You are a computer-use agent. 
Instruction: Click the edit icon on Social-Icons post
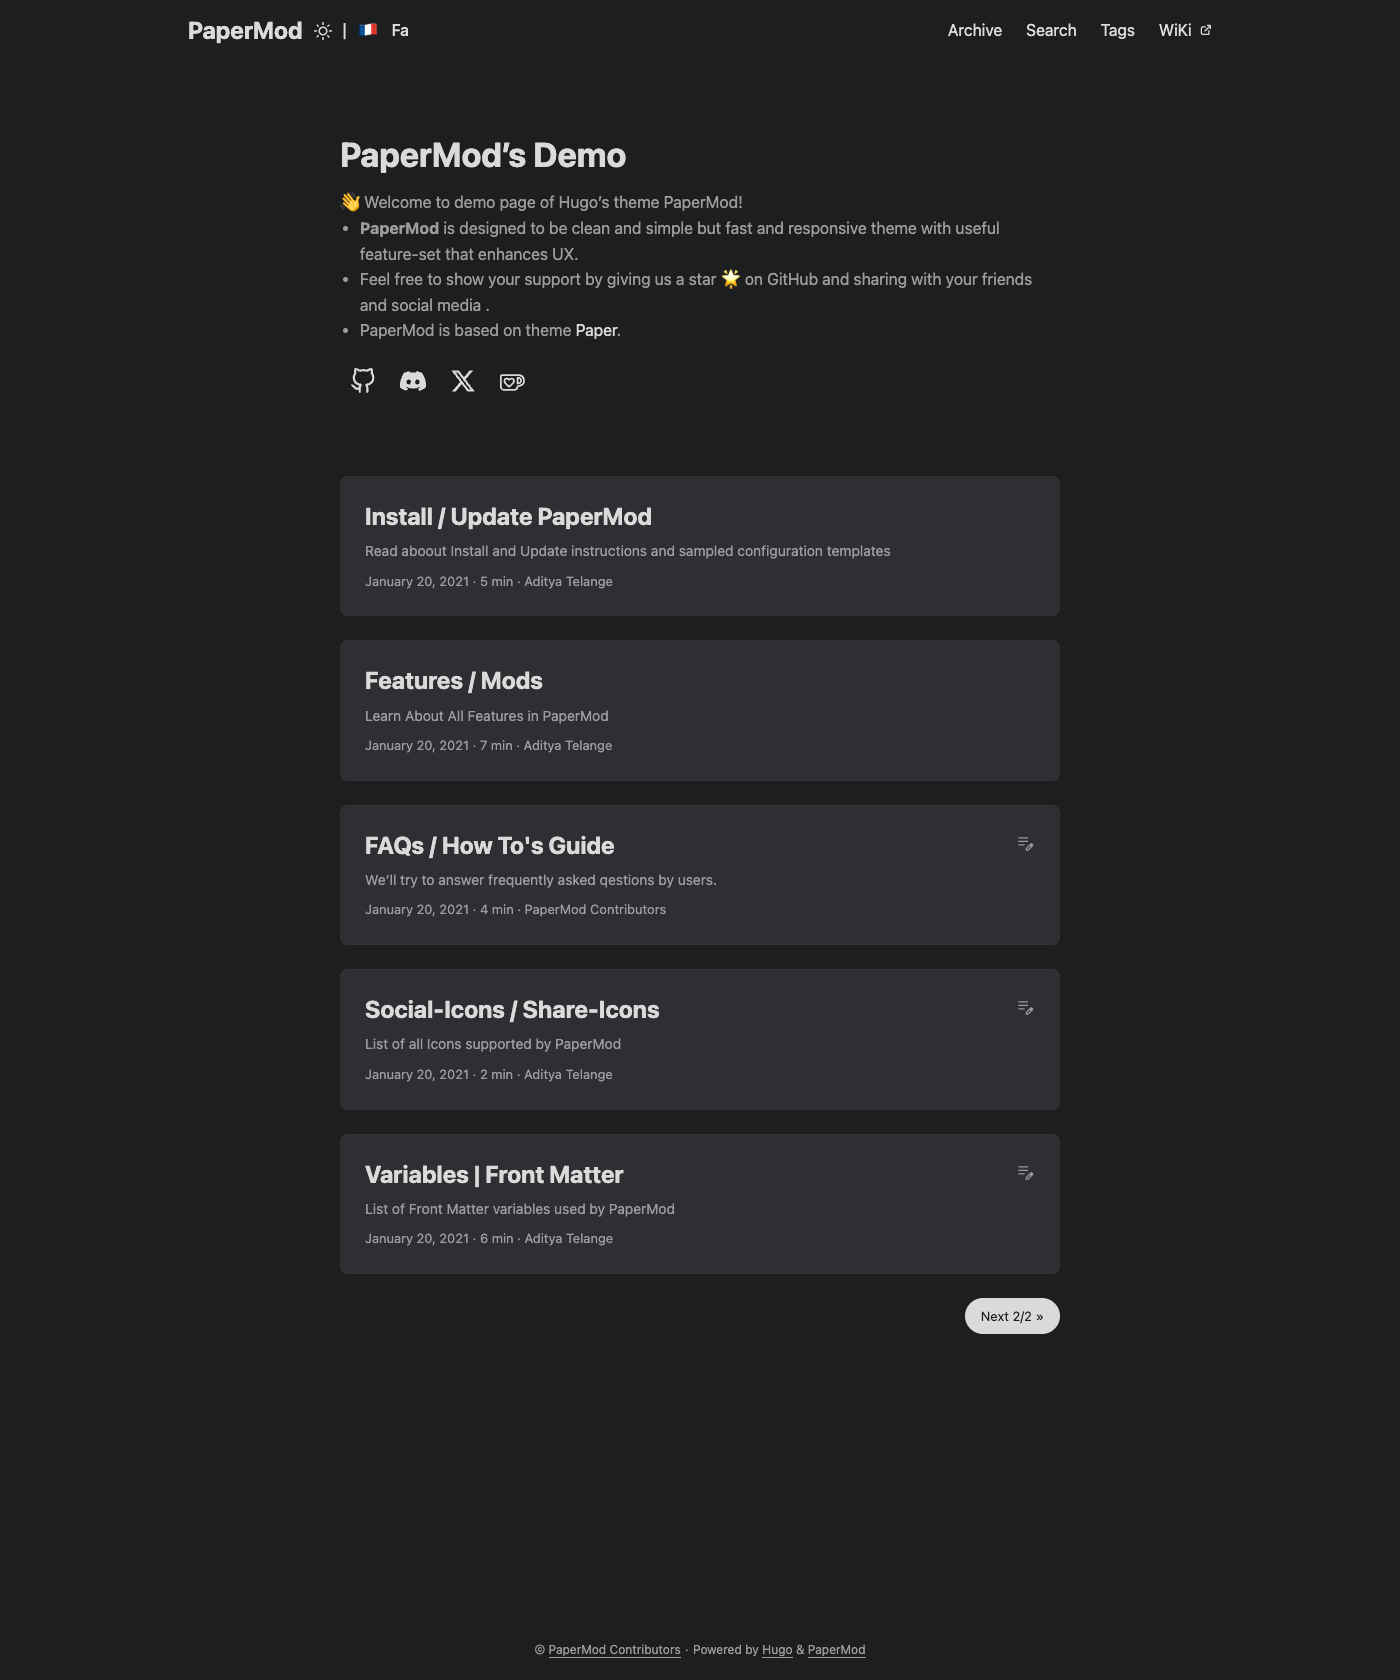[1026, 1009]
